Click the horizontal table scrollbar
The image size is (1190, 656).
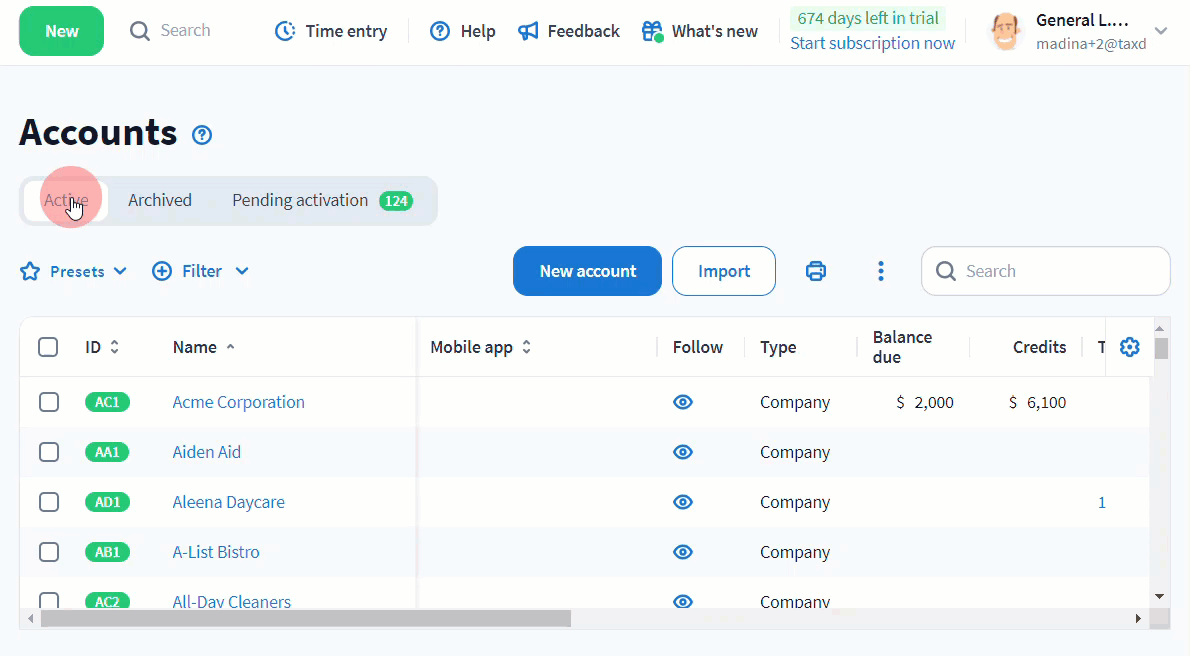(305, 619)
